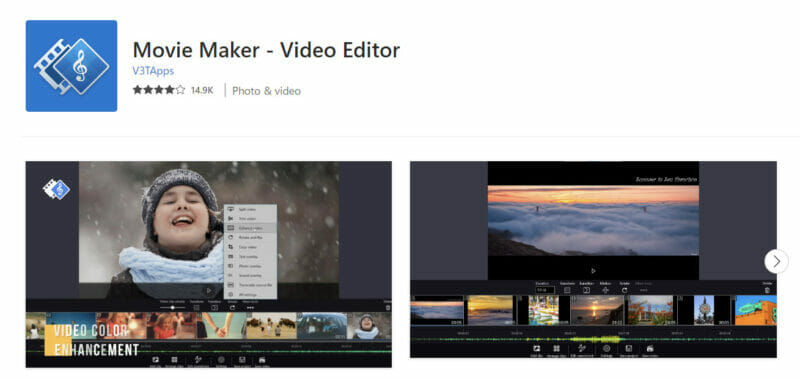Open the Photo & video category link
800x378 pixels.
[266, 91]
